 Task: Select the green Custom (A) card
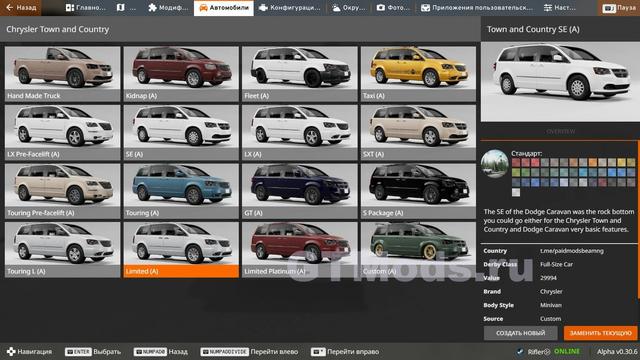(x=418, y=250)
